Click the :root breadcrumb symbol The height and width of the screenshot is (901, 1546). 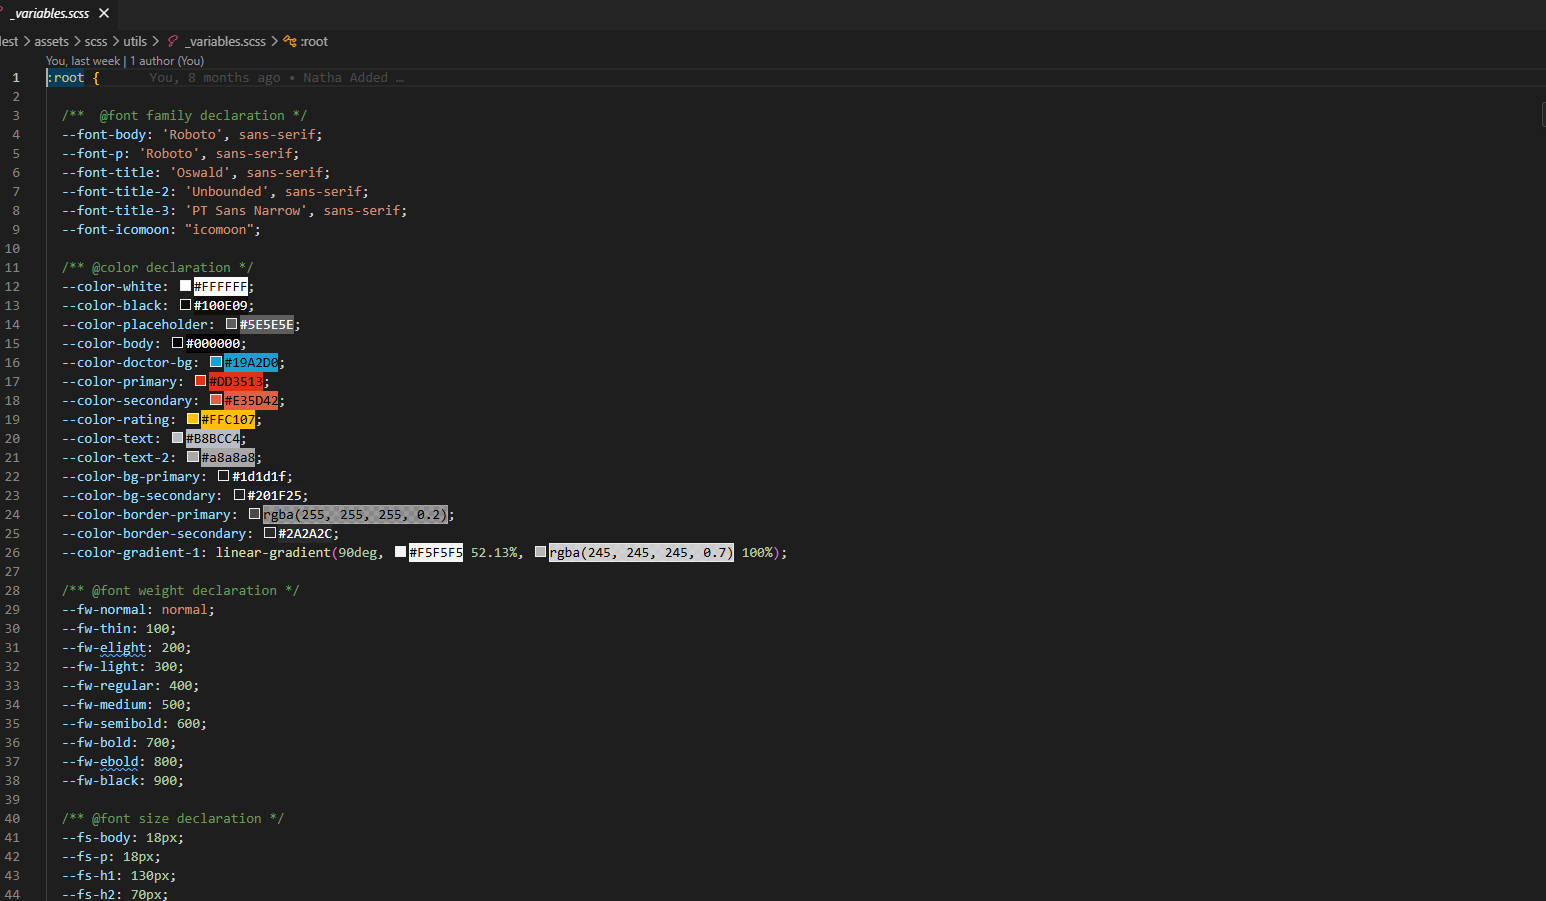pyautogui.click(x=314, y=41)
